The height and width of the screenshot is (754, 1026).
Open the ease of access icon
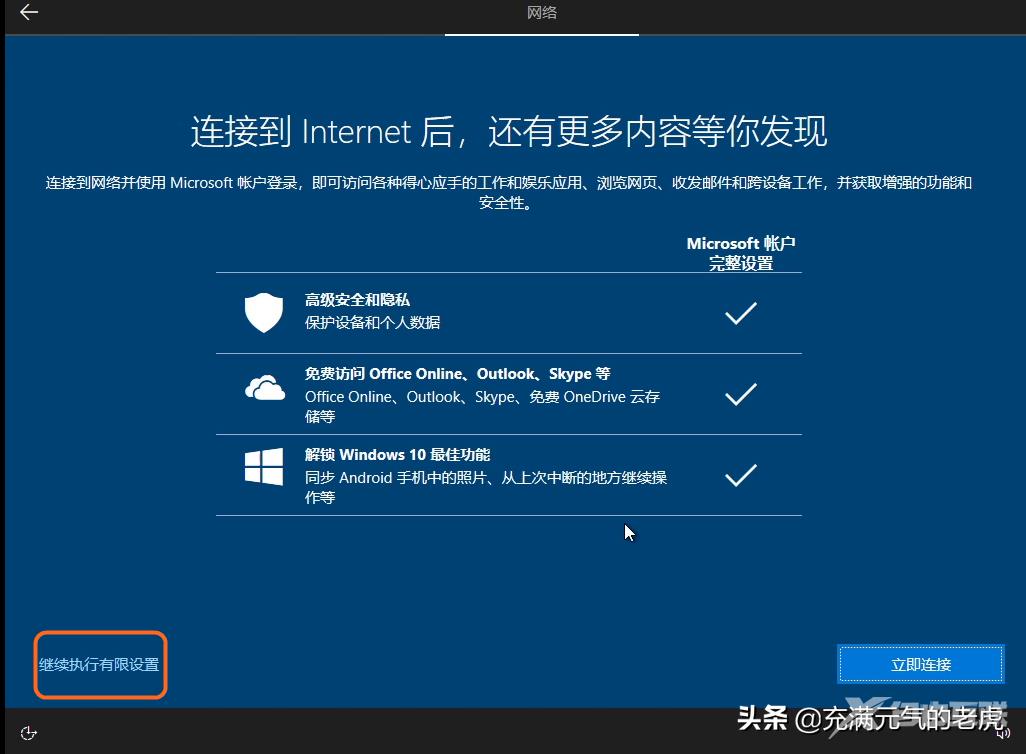28,733
